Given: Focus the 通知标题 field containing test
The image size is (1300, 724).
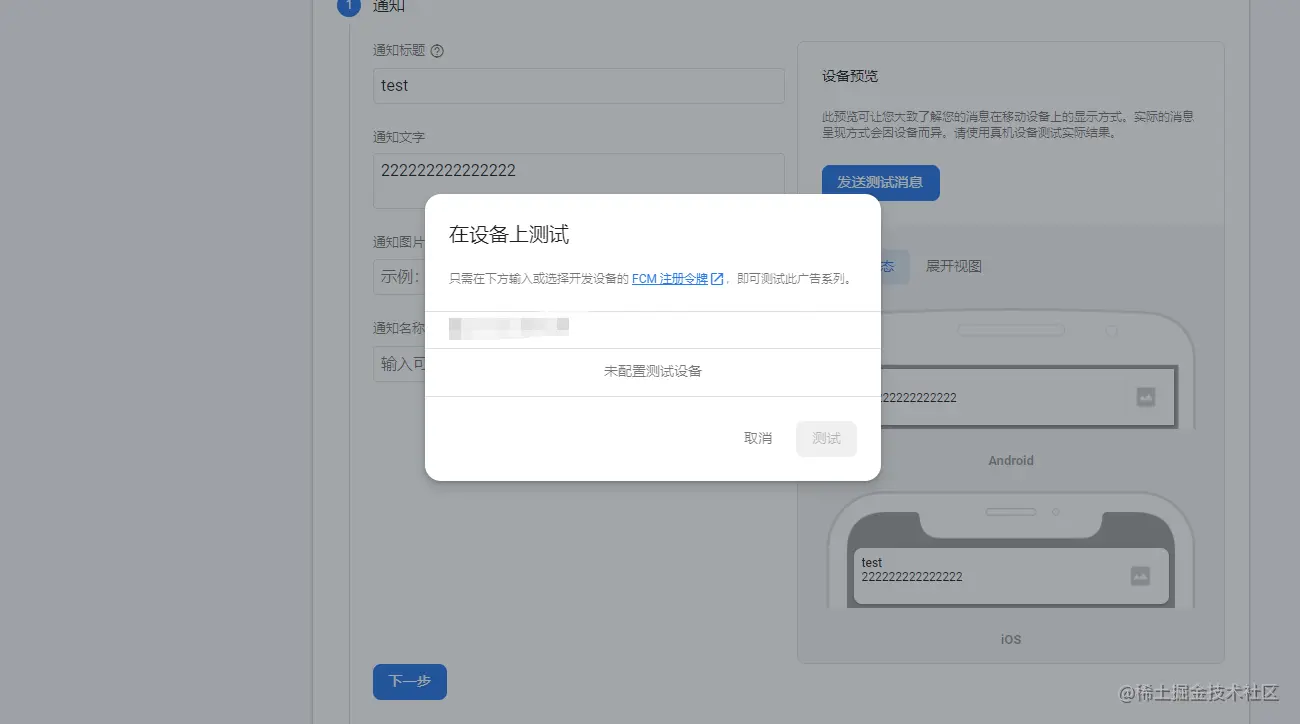Looking at the screenshot, I should point(578,86).
